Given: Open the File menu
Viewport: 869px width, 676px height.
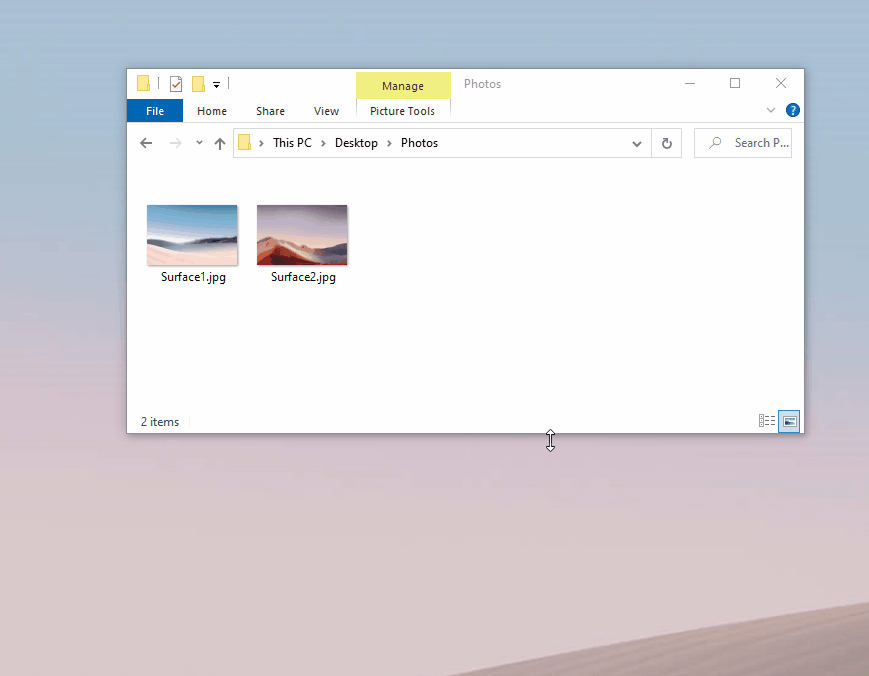Looking at the screenshot, I should click(x=154, y=111).
